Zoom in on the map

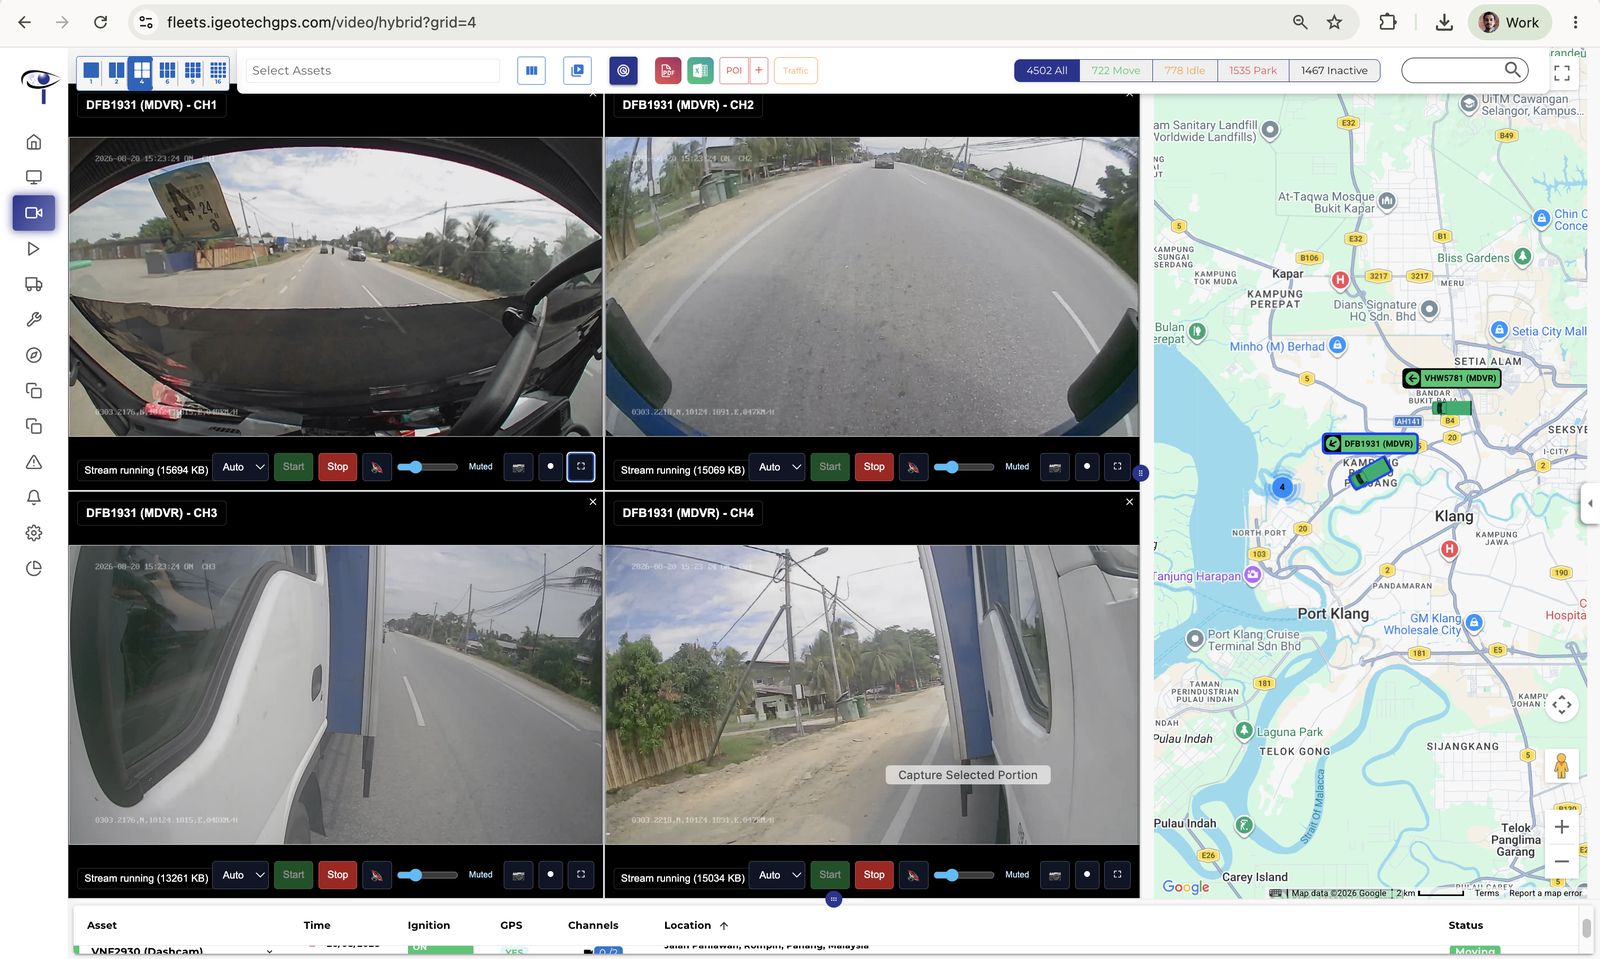tap(1562, 827)
